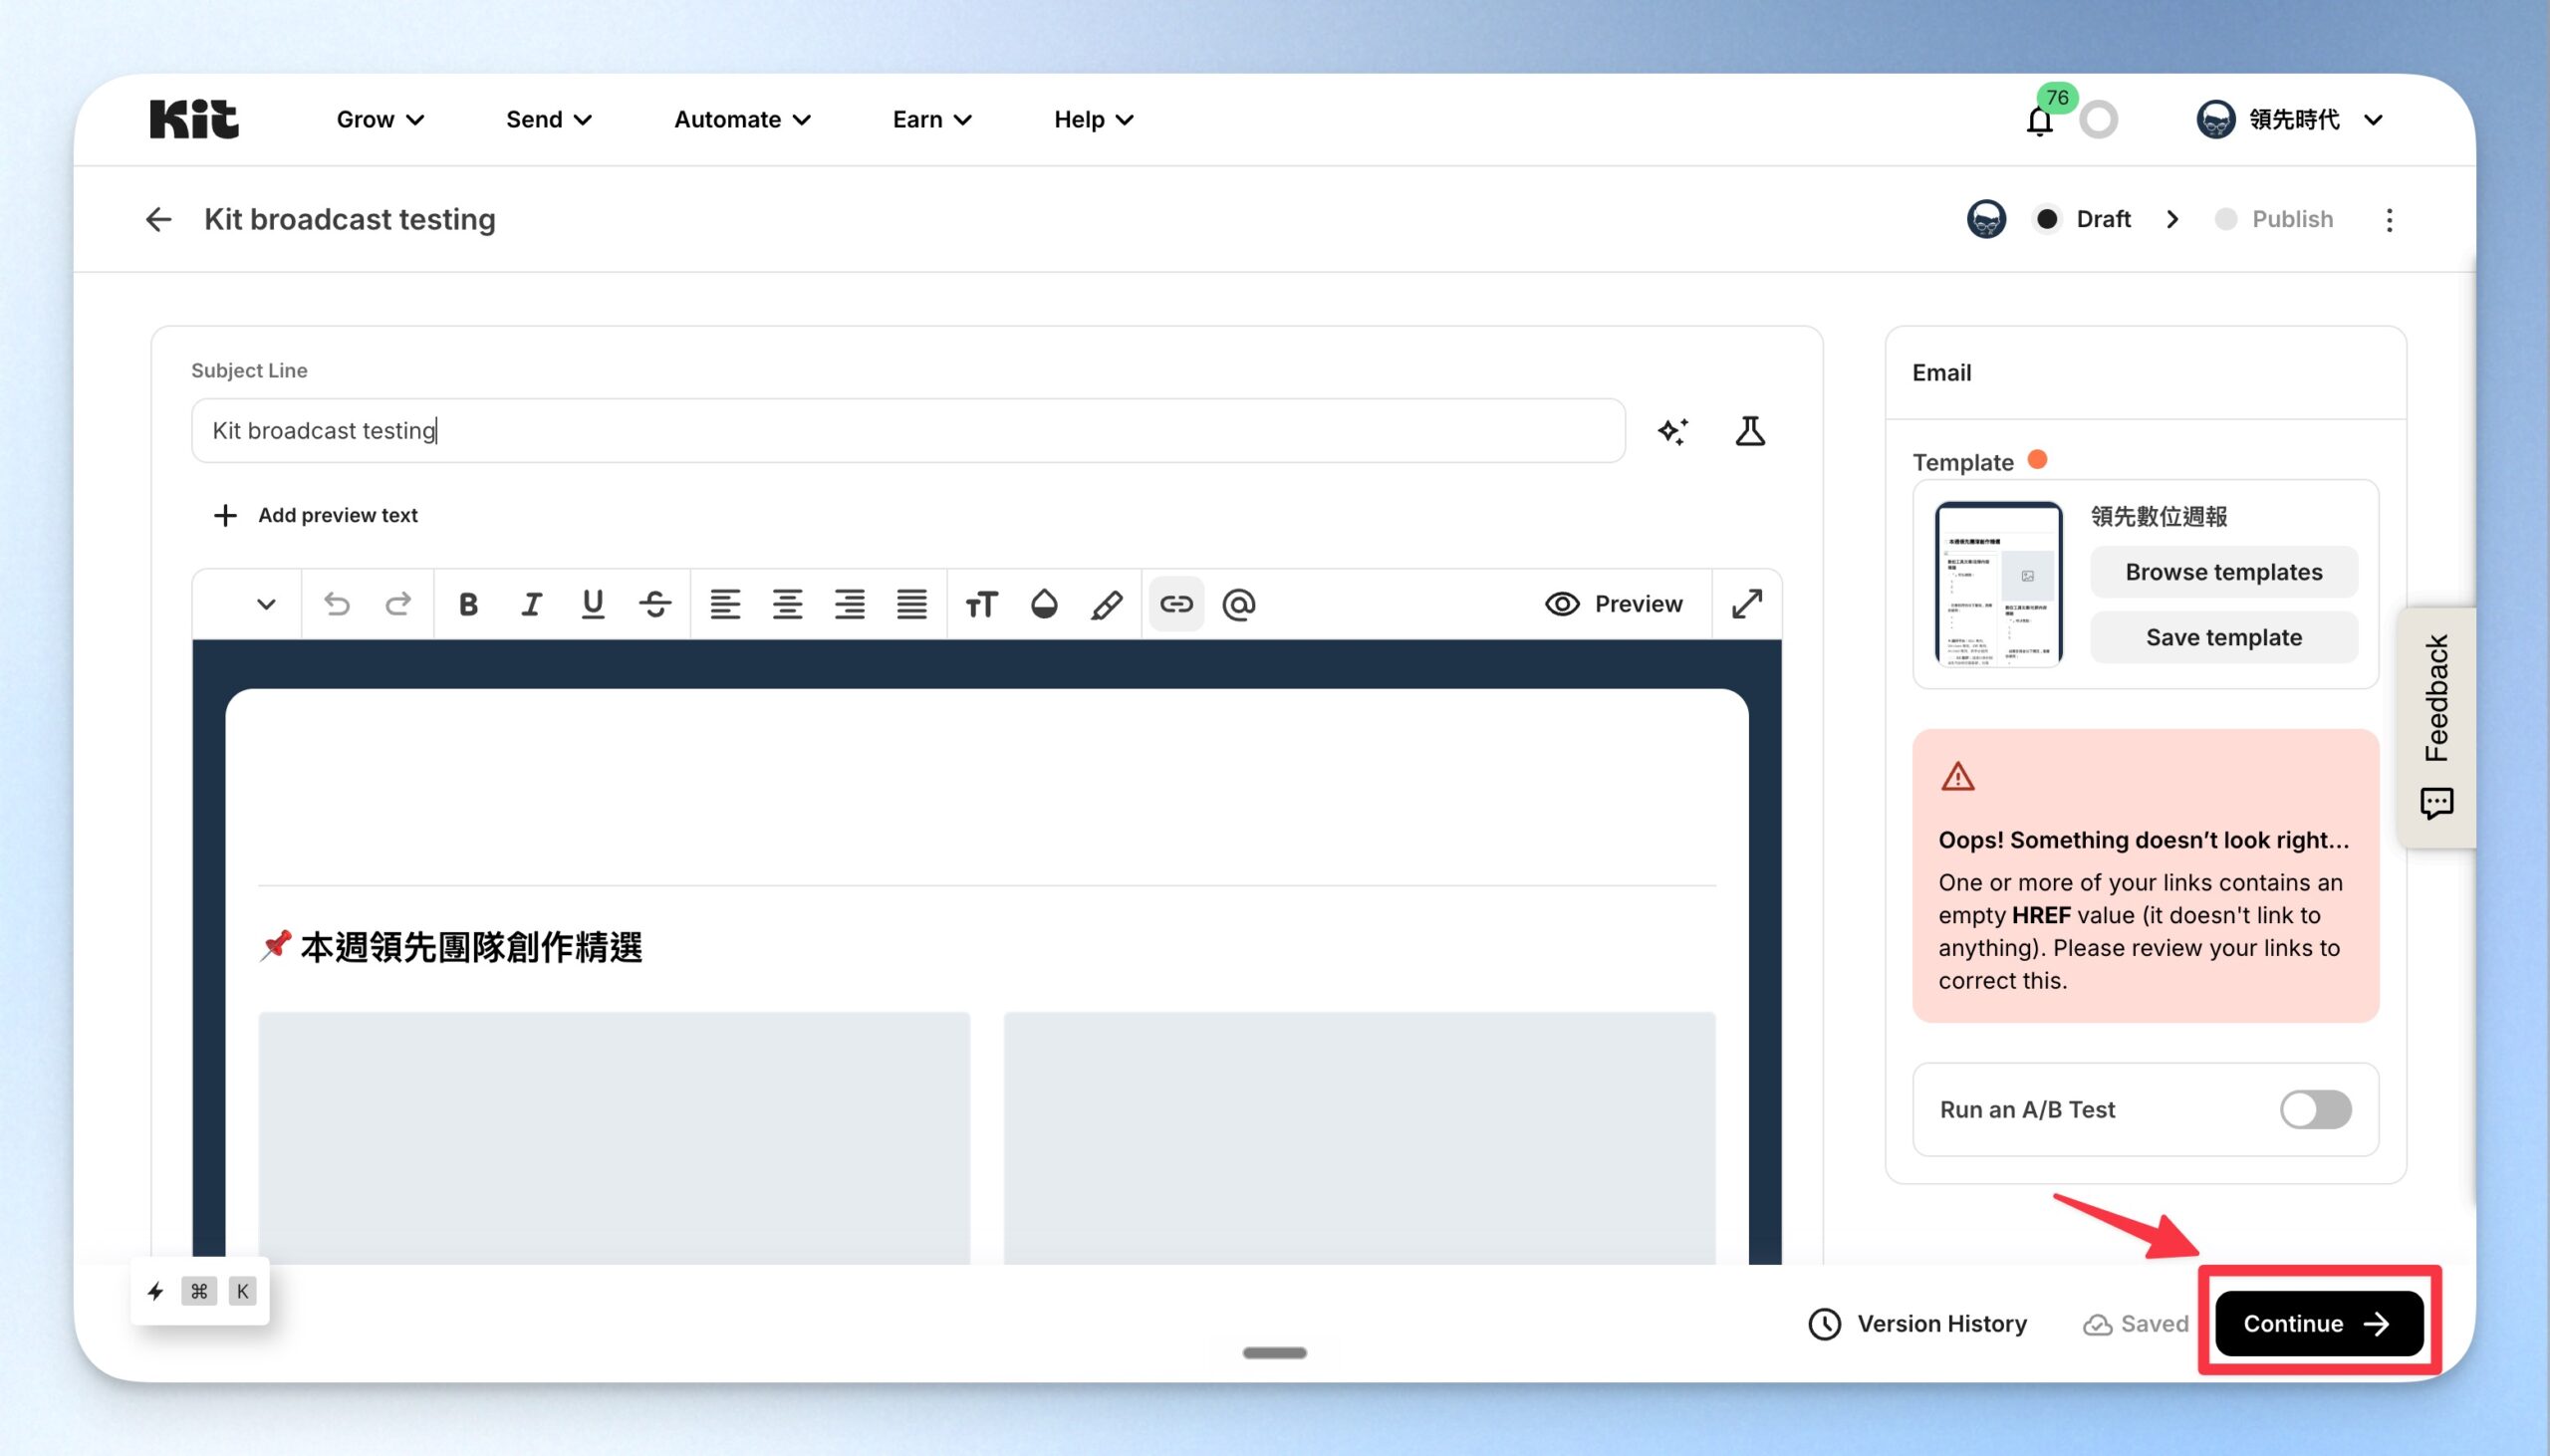Click Browse templates button
The image size is (2550, 1456).
point(2224,572)
